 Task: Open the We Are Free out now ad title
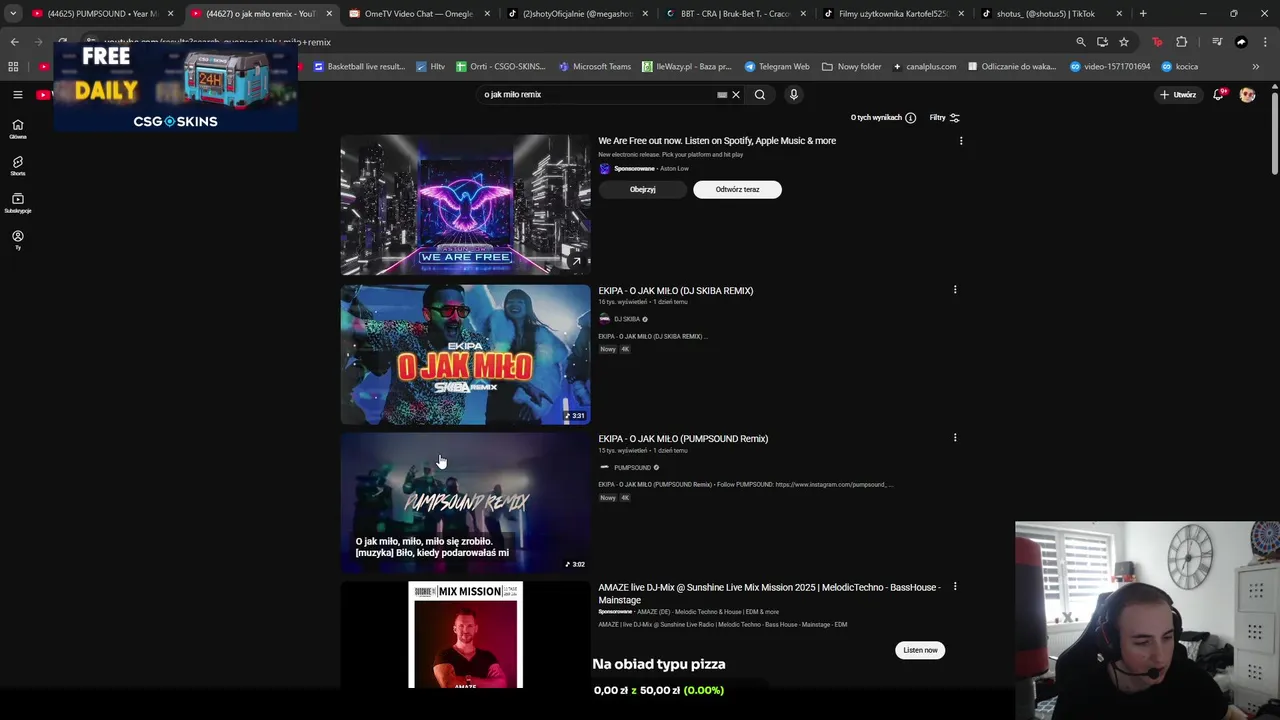click(x=717, y=141)
